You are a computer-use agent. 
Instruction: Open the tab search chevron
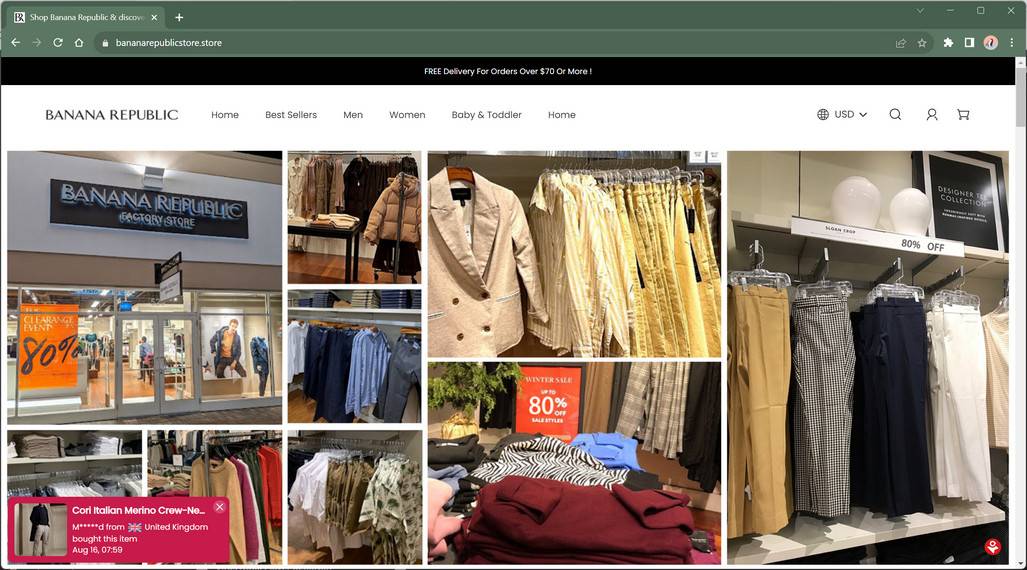(x=920, y=10)
